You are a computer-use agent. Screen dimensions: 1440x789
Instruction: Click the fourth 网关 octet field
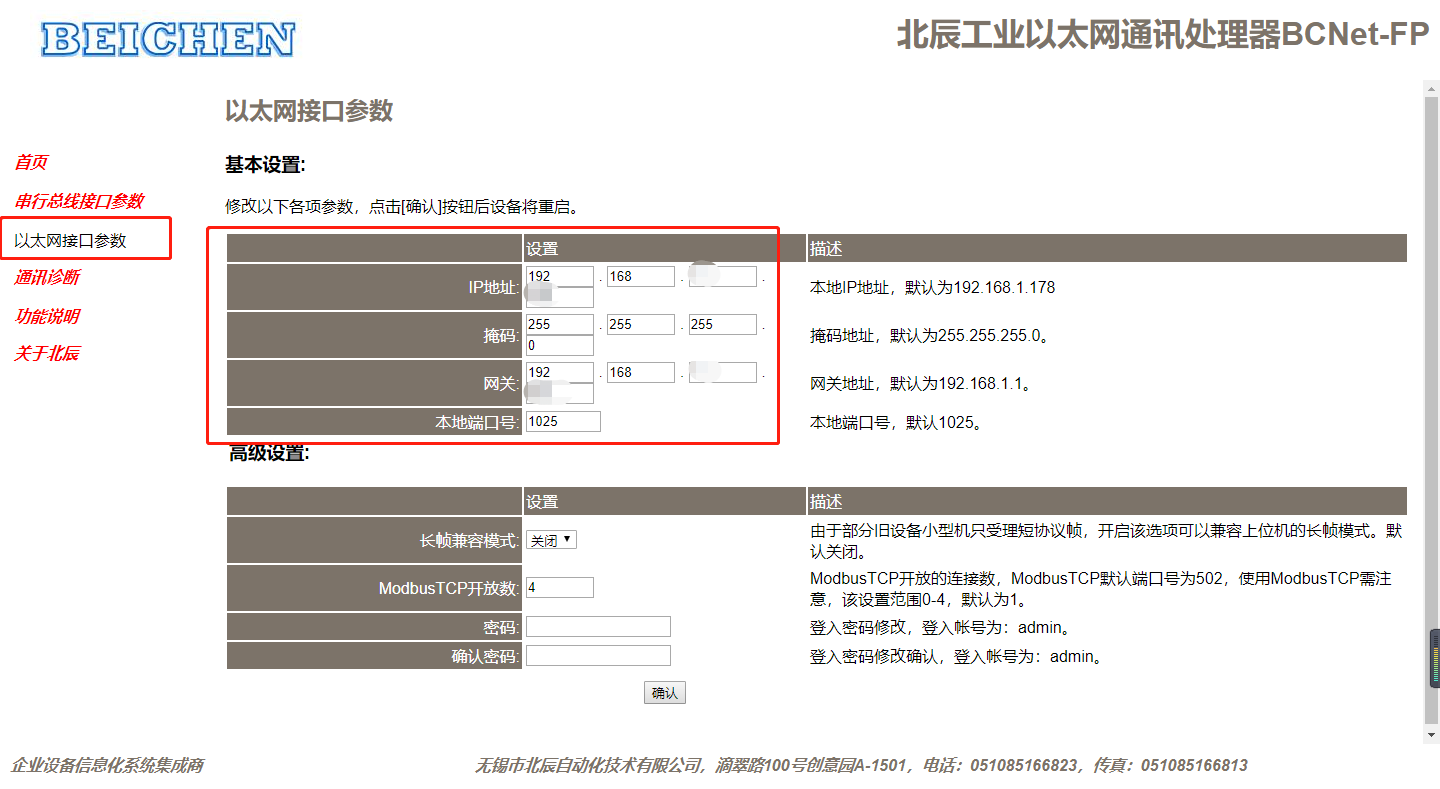(x=560, y=393)
